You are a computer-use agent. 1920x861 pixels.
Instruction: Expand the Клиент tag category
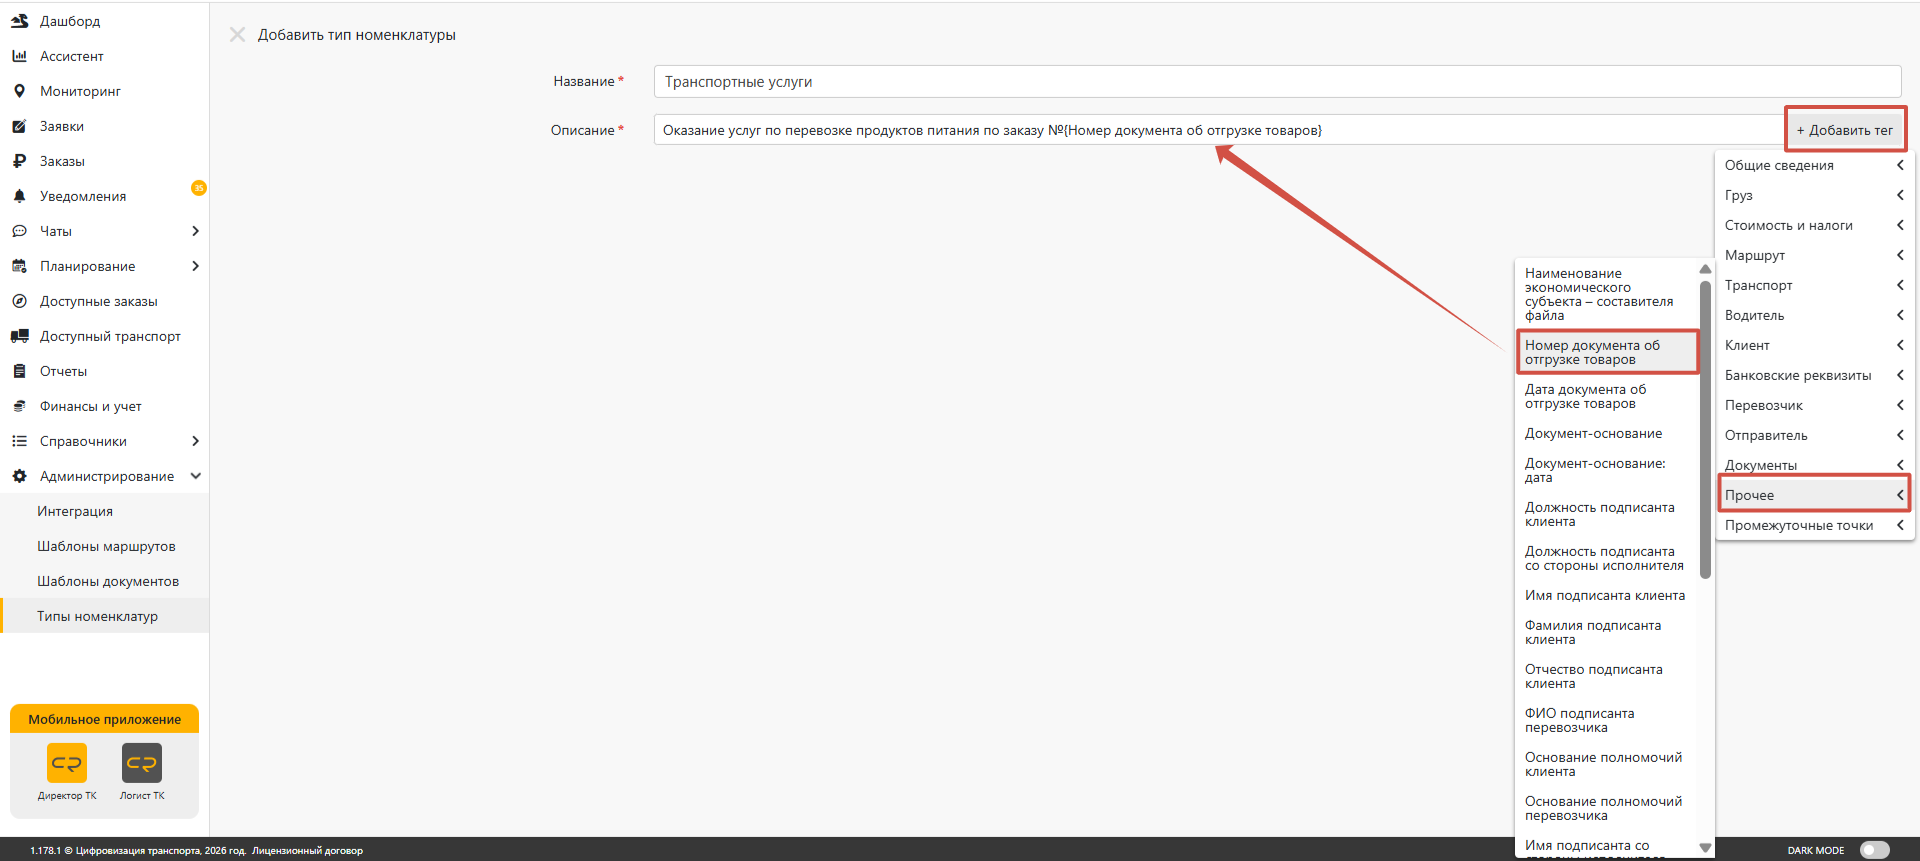coord(1815,345)
